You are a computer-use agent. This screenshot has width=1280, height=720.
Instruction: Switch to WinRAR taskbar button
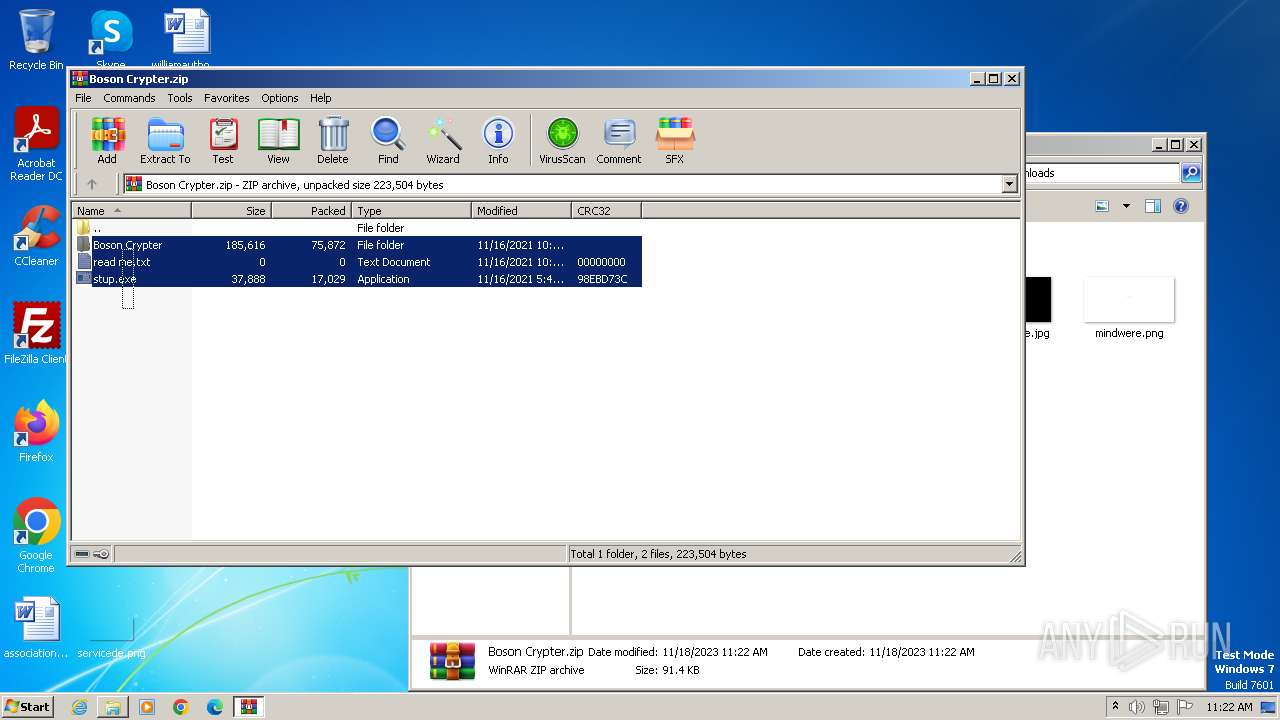pyautogui.click(x=249, y=707)
